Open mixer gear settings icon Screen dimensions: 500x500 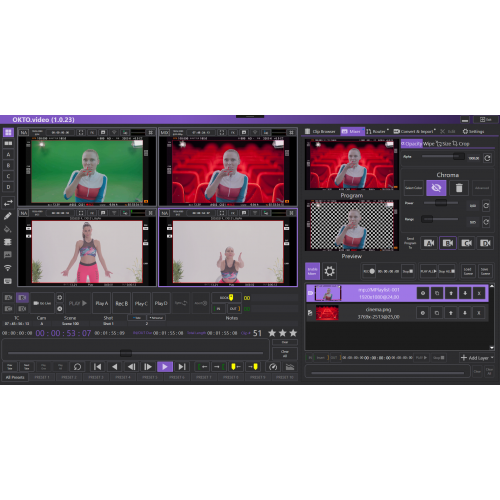(329, 271)
